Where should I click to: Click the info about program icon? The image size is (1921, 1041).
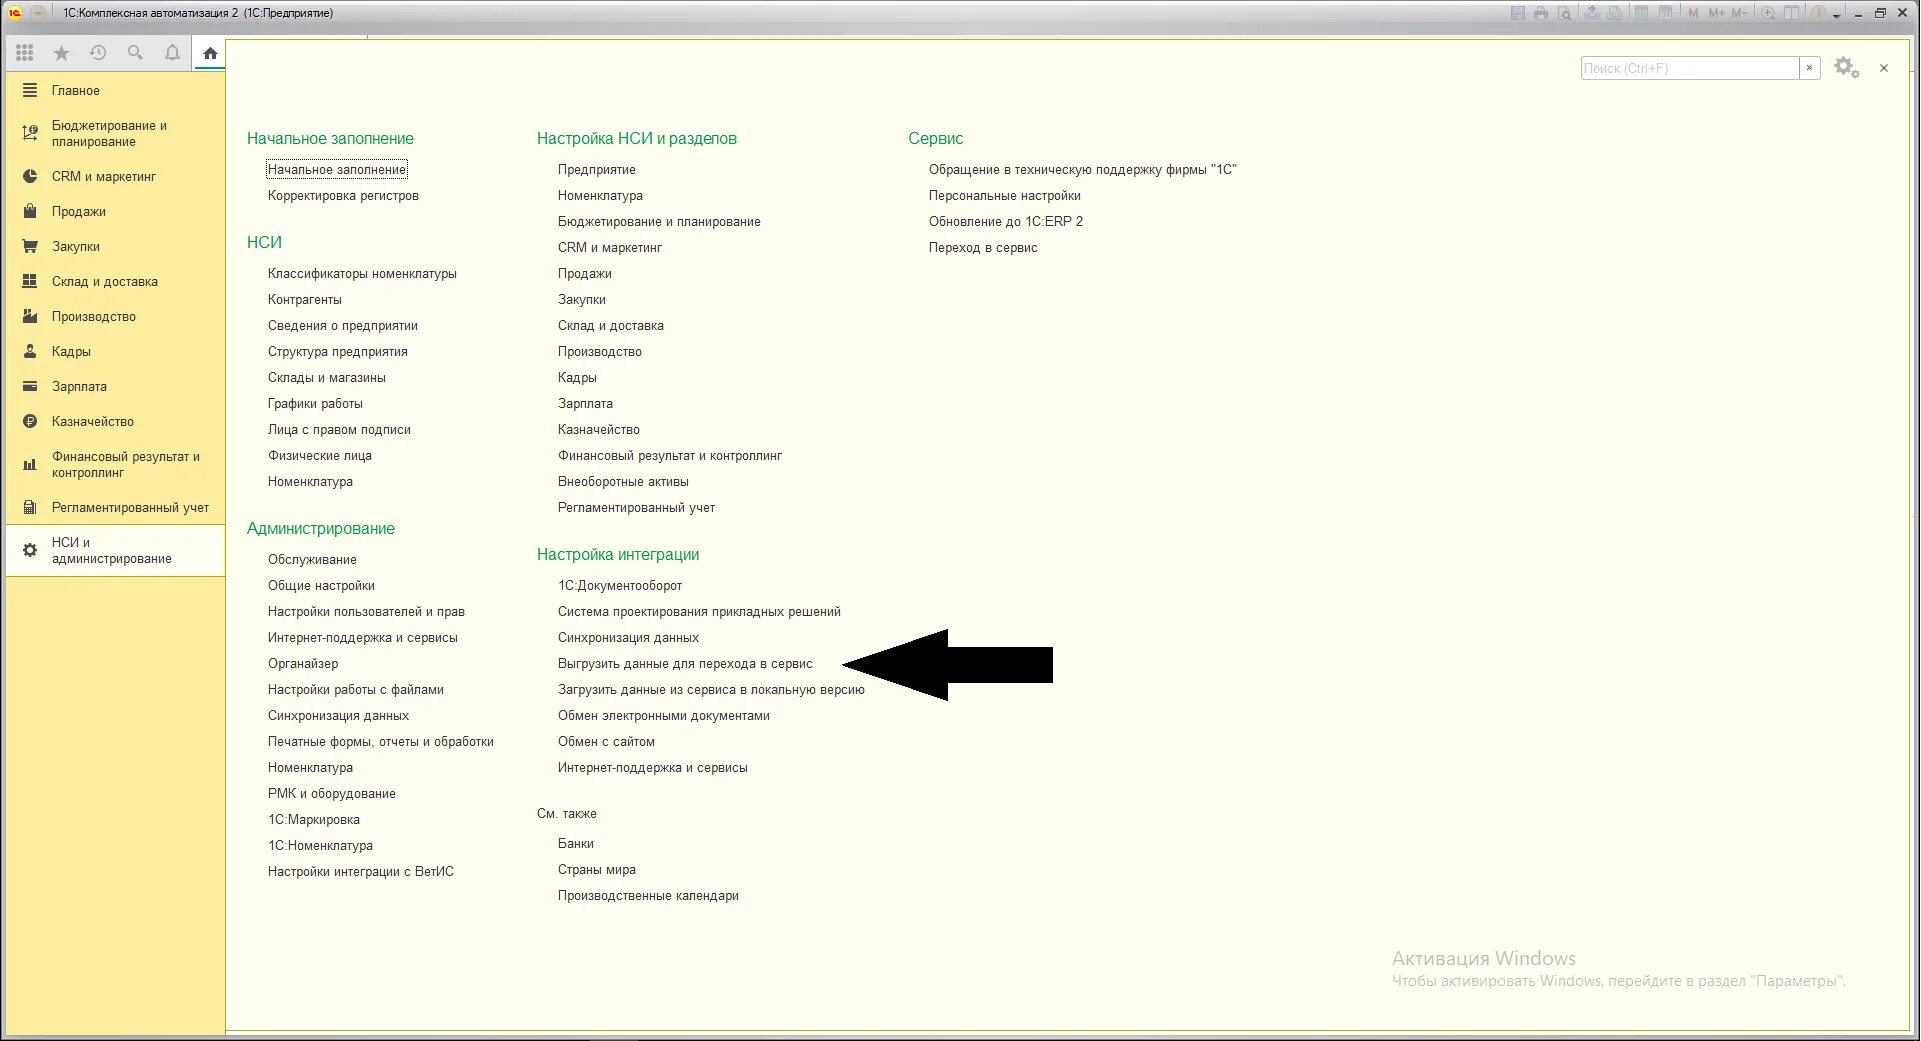[1818, 13]
